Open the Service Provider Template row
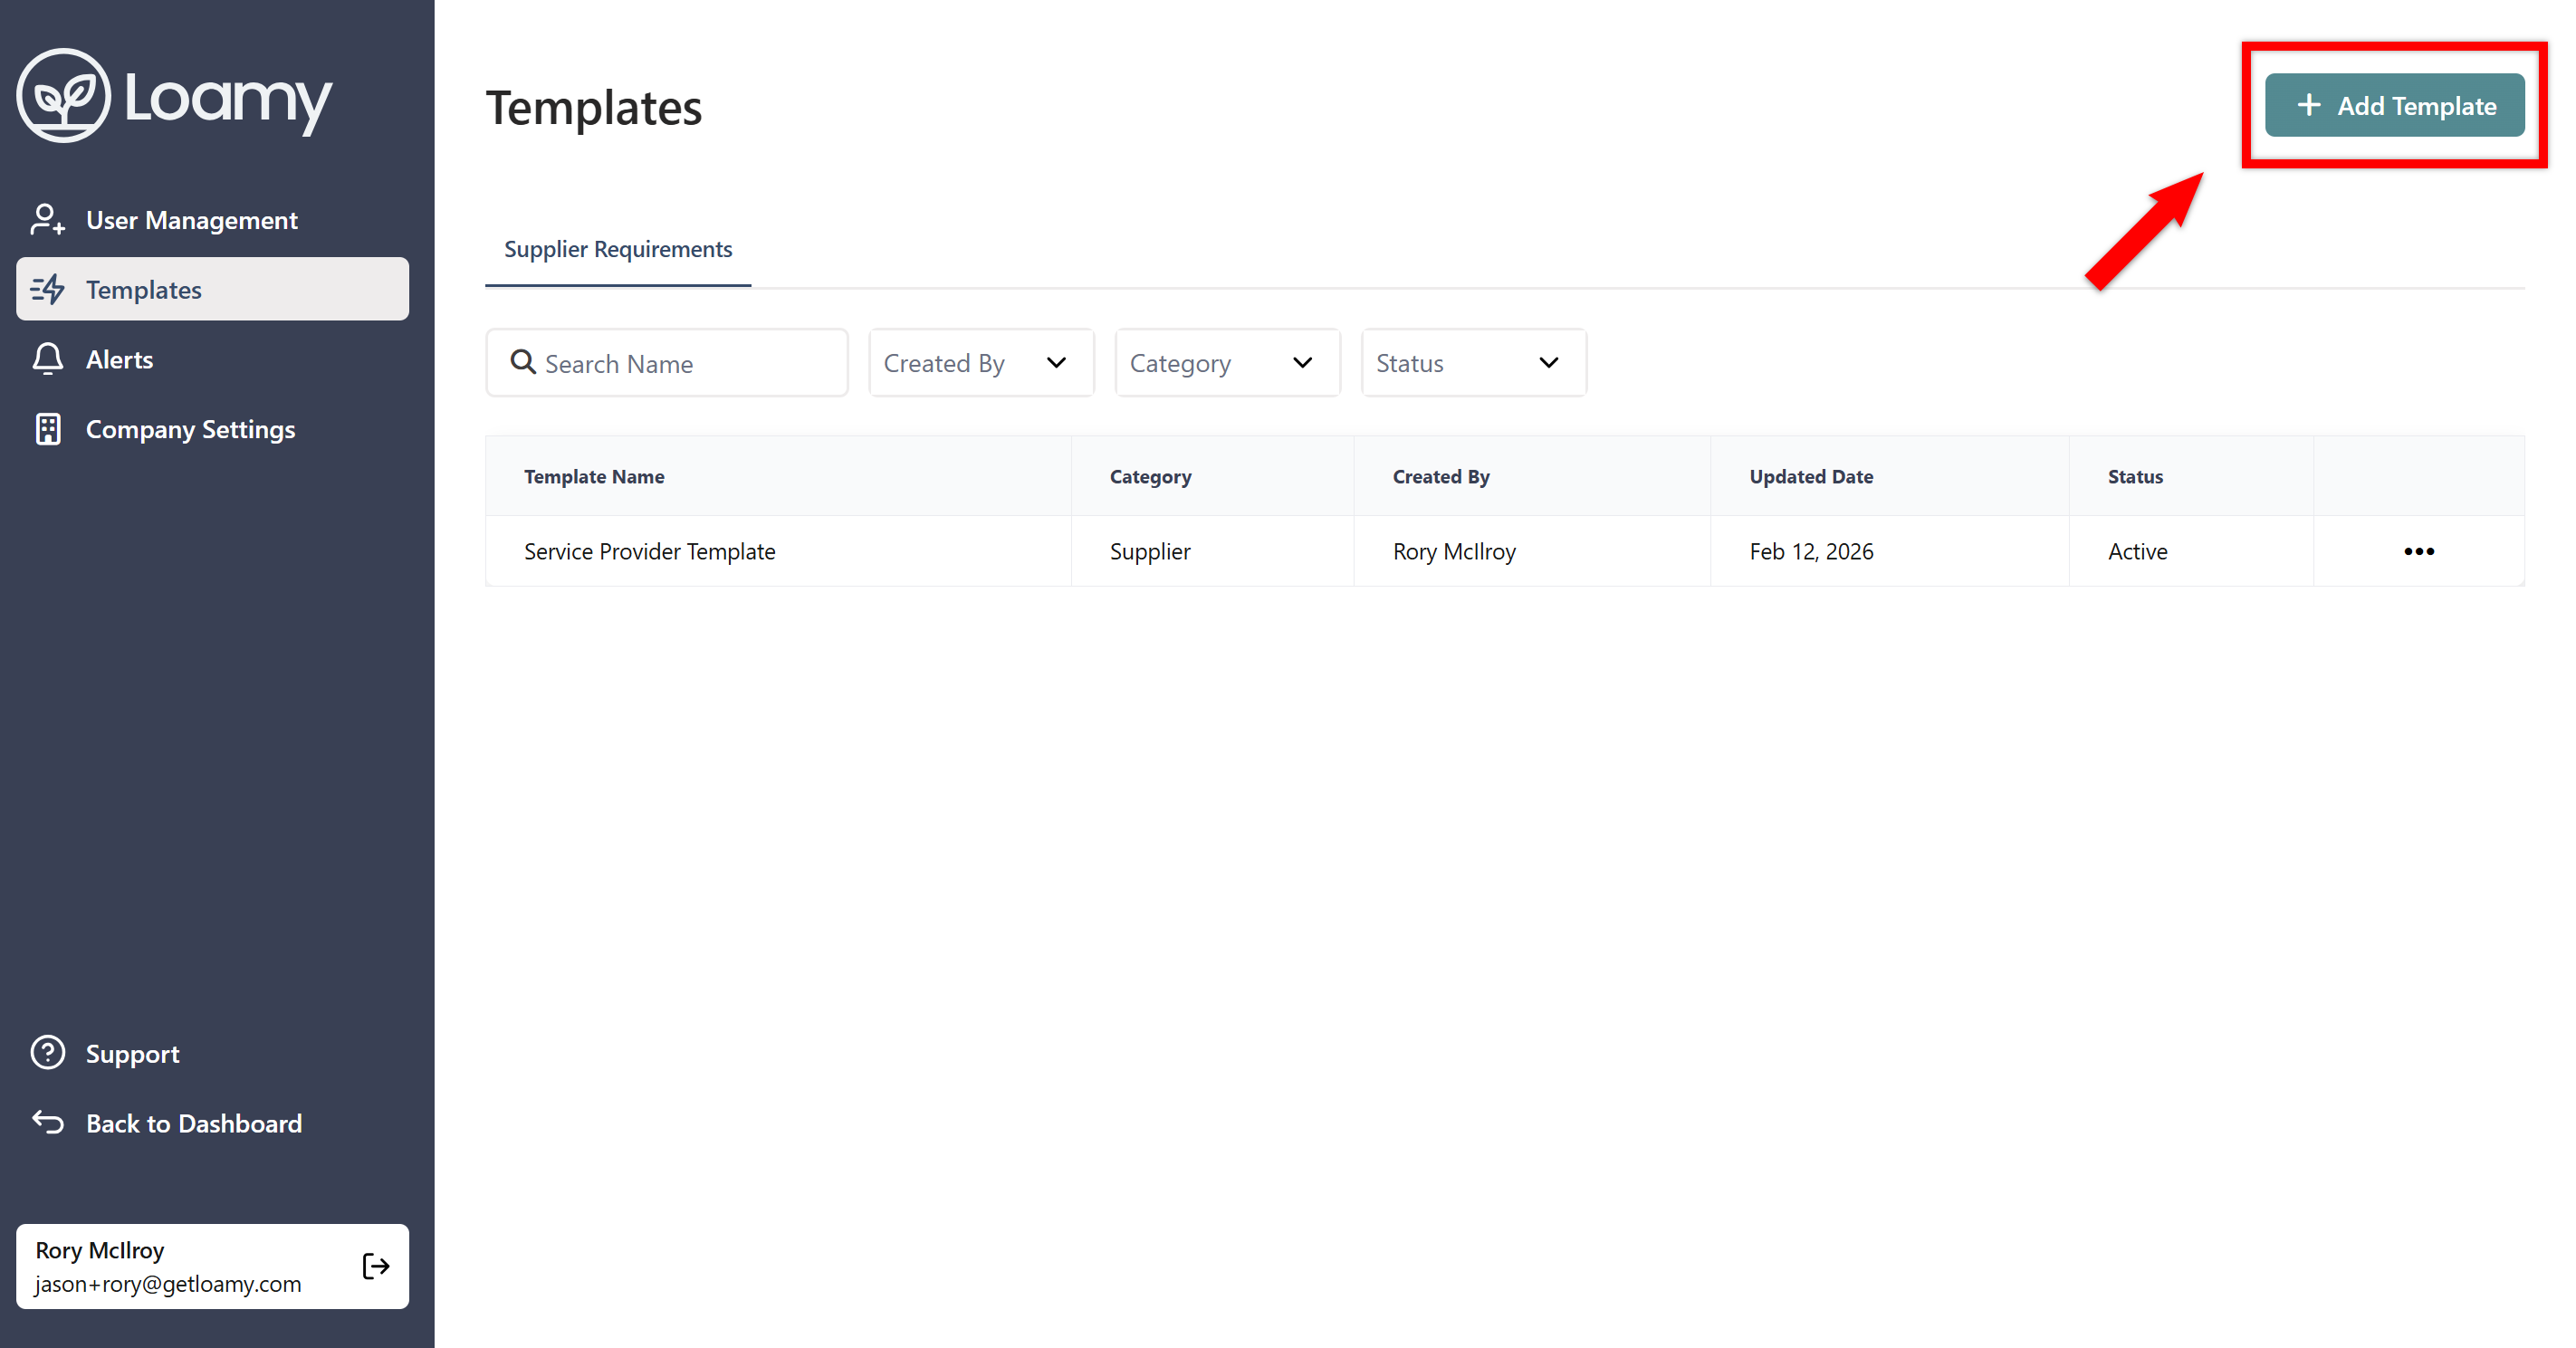Image resolution: width=2576 pixels, height=1348 pixels. (x=649, y=551)
